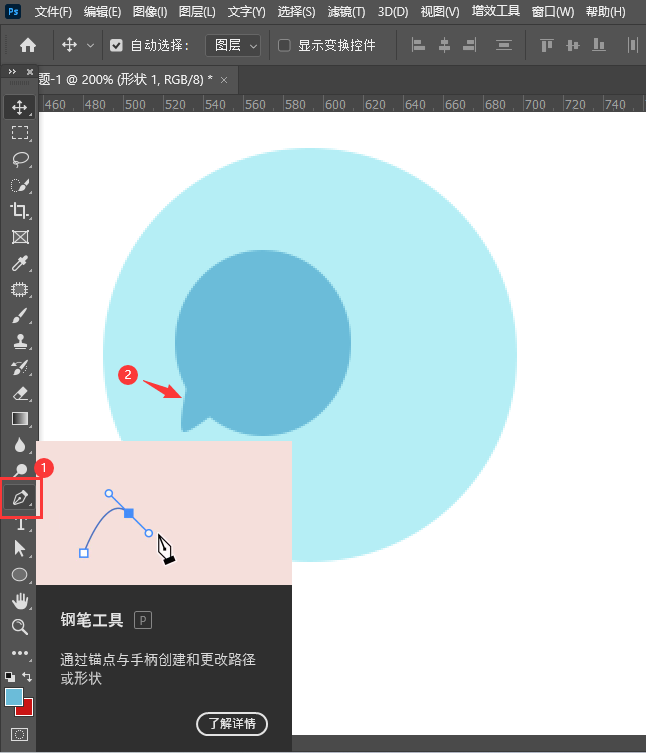Swap foreground and background colors
This screenshot has height=753, width=646.
pyautogui.click(x=27, y=677)
